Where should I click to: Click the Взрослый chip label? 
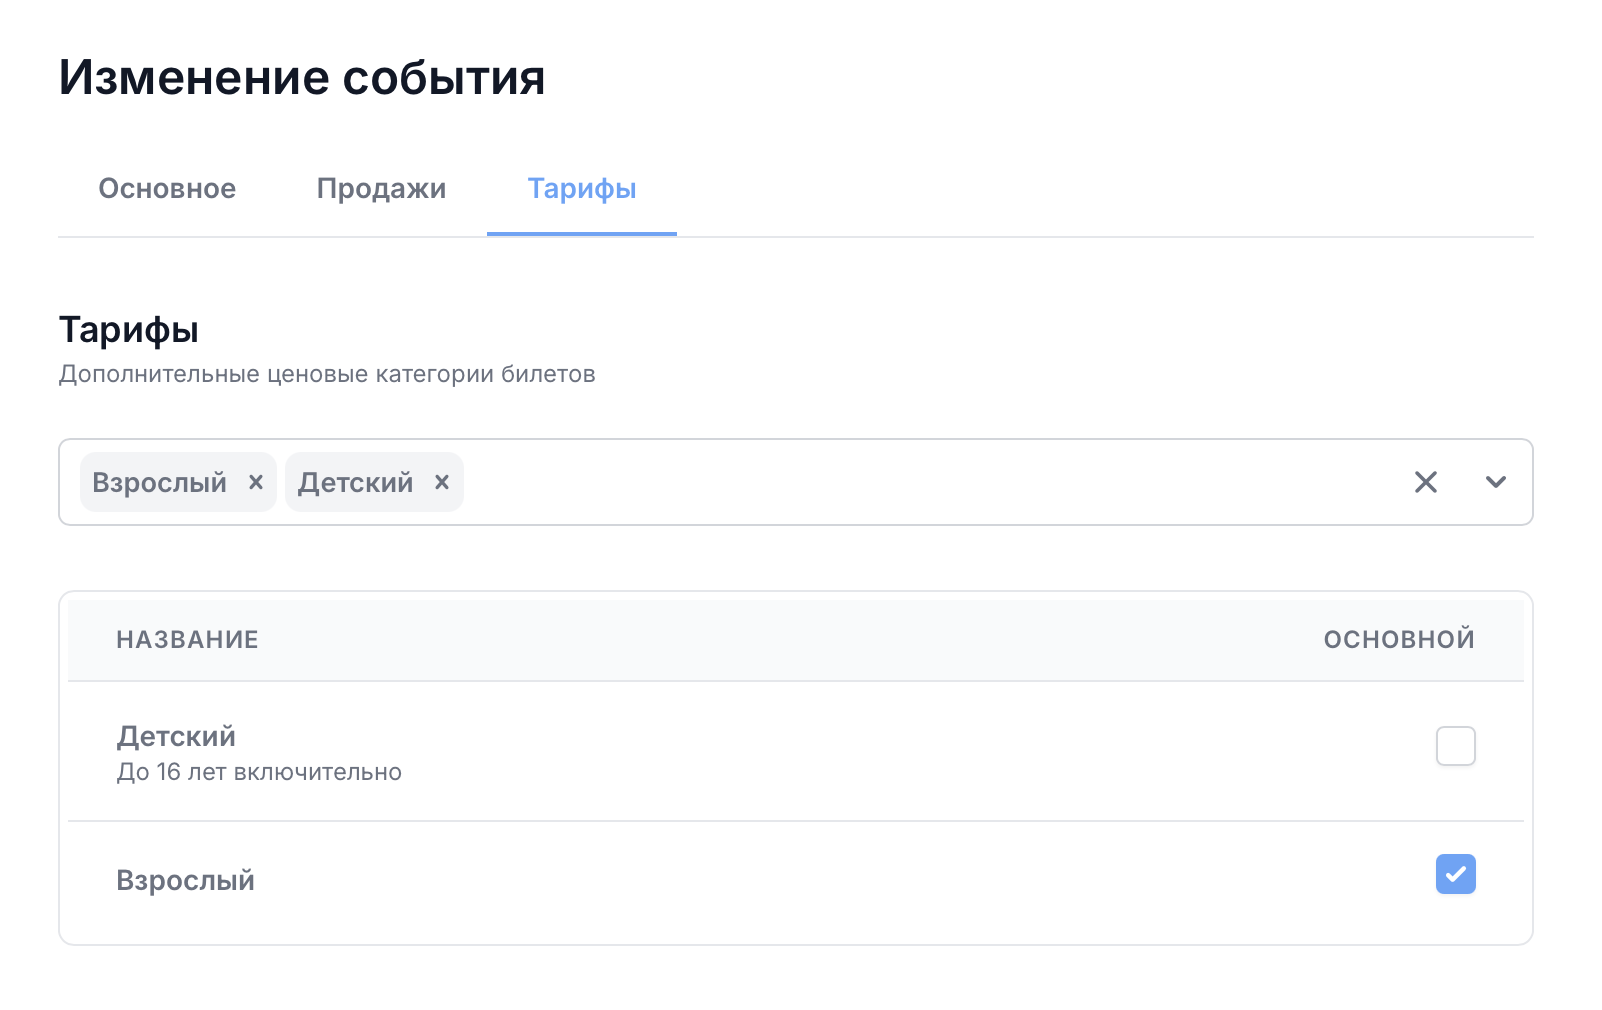tap(160, 483)
